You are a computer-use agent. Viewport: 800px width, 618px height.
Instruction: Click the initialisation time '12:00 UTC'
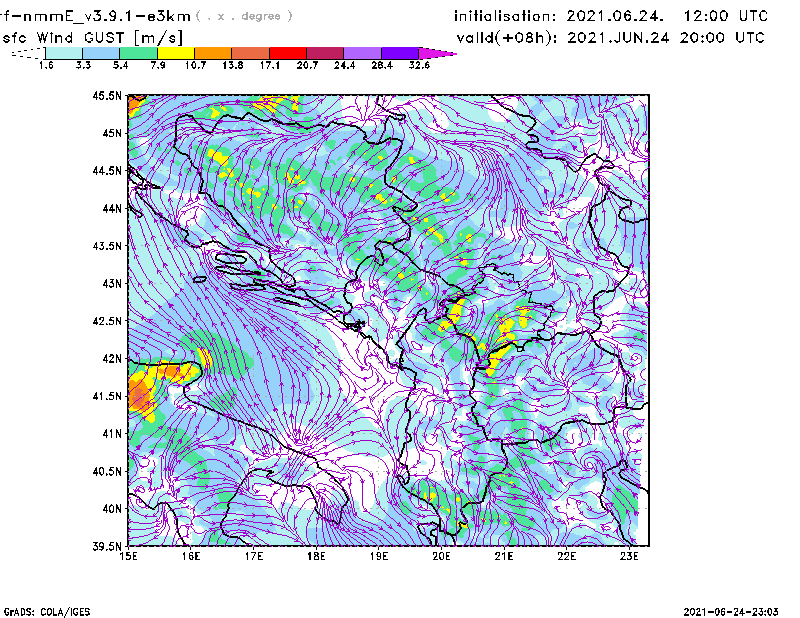pyautogui.click(x=726, y=16)
